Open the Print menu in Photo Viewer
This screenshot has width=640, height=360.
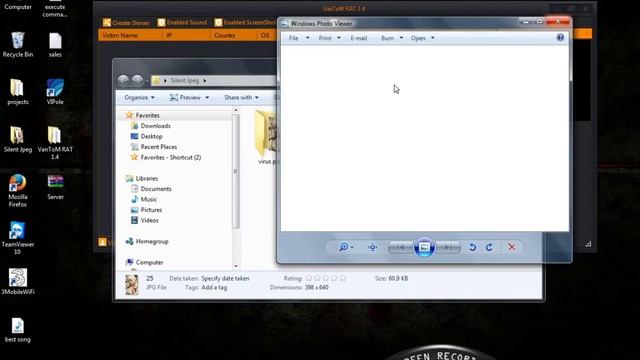pyautogui.click(x=329, y=38)
